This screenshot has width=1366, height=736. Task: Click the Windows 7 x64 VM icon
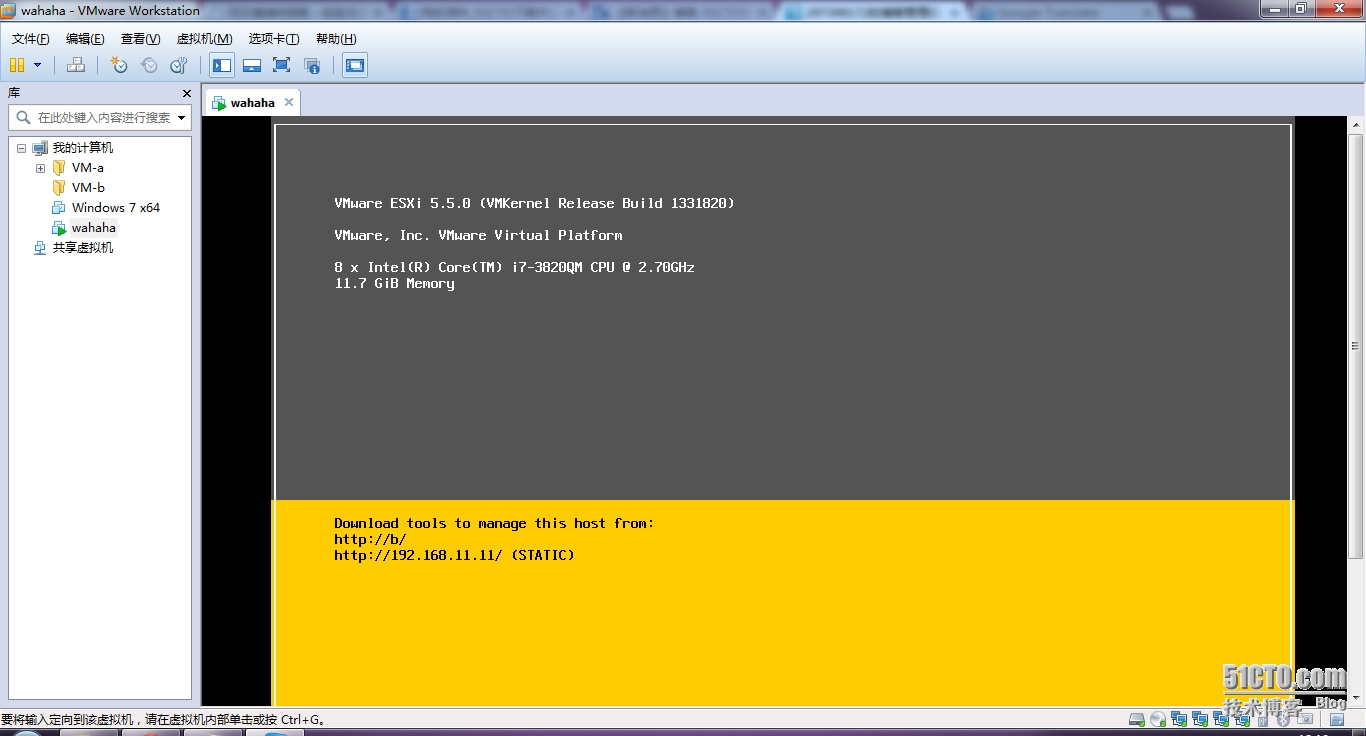coord(59,208)
